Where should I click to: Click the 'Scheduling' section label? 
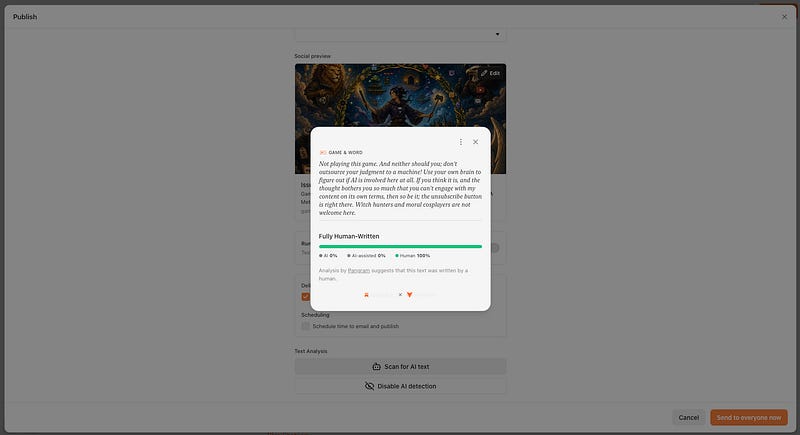tap(315, 315)
